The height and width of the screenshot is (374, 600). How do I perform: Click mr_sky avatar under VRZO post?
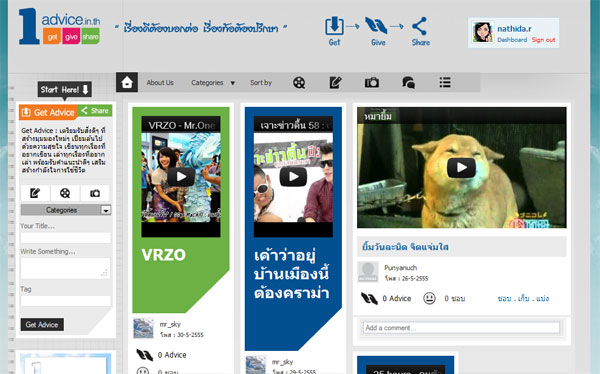(143, 328)
